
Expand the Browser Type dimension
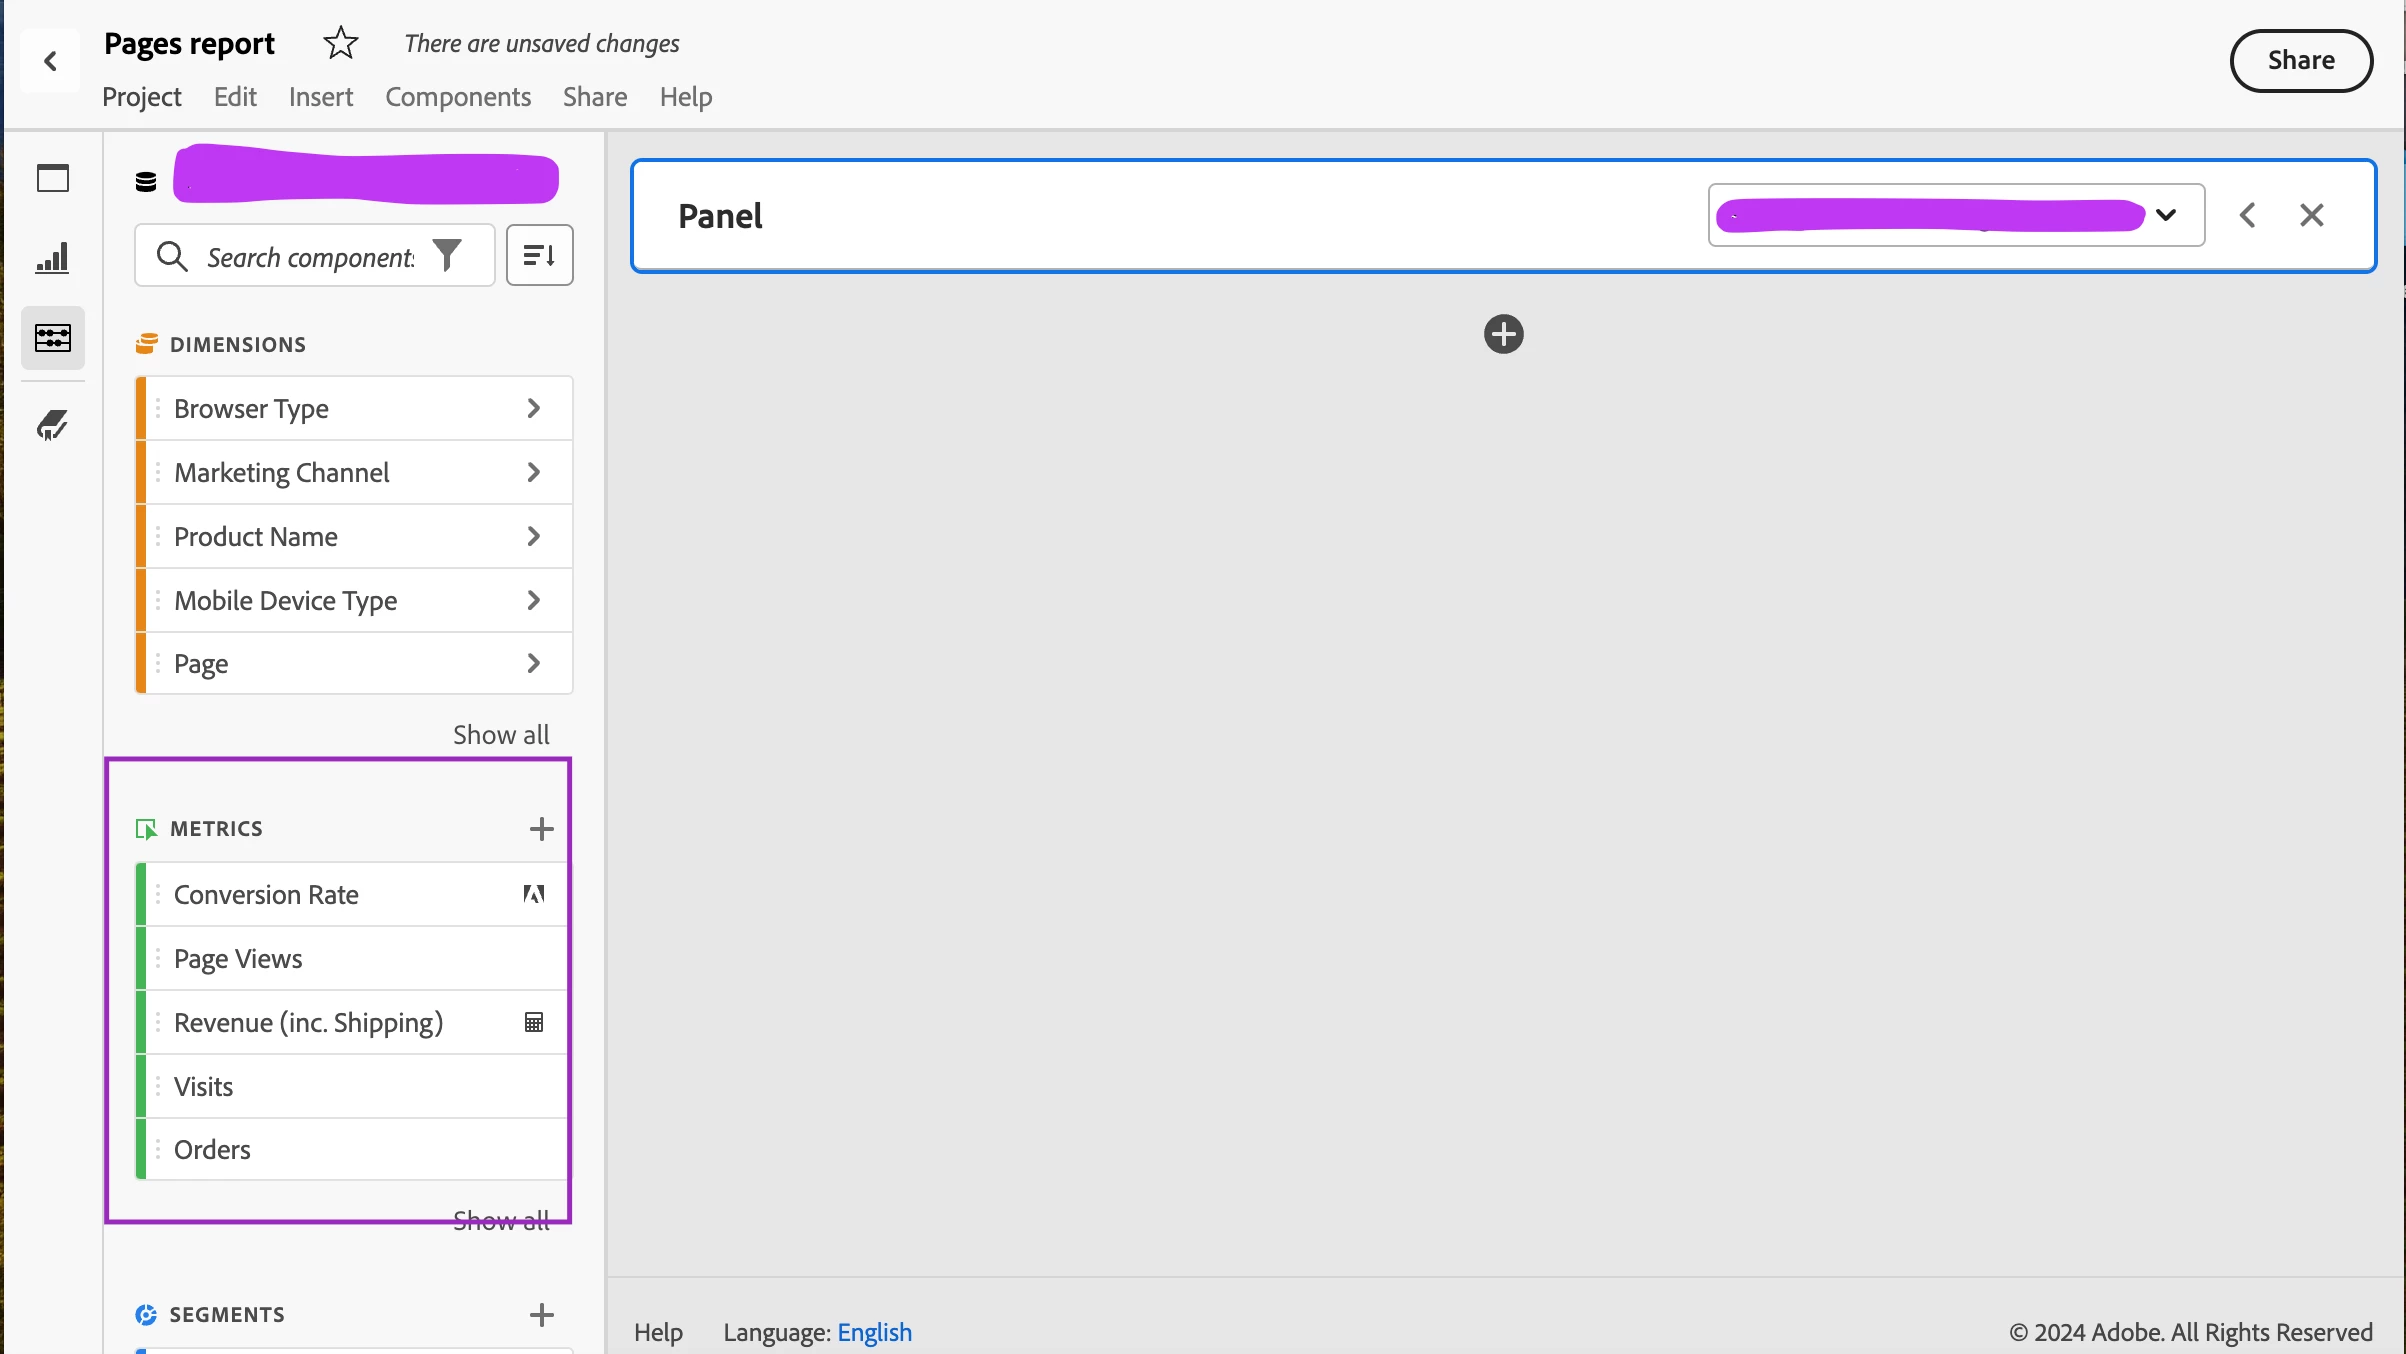(533, 408)
